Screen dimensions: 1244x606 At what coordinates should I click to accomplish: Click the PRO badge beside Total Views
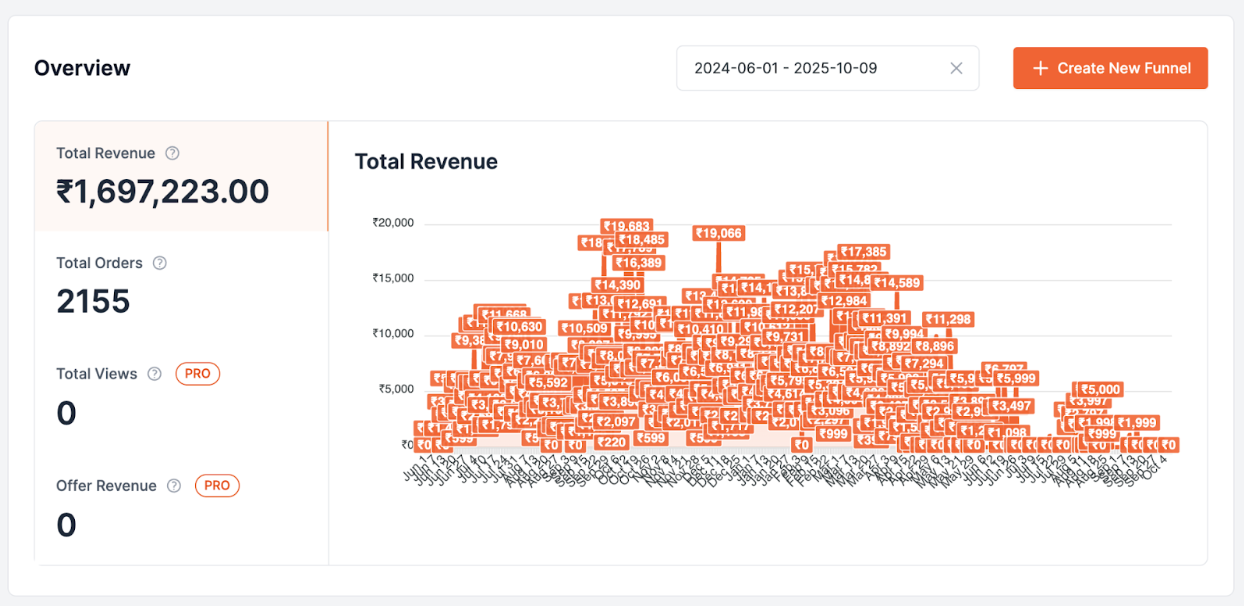197,374
